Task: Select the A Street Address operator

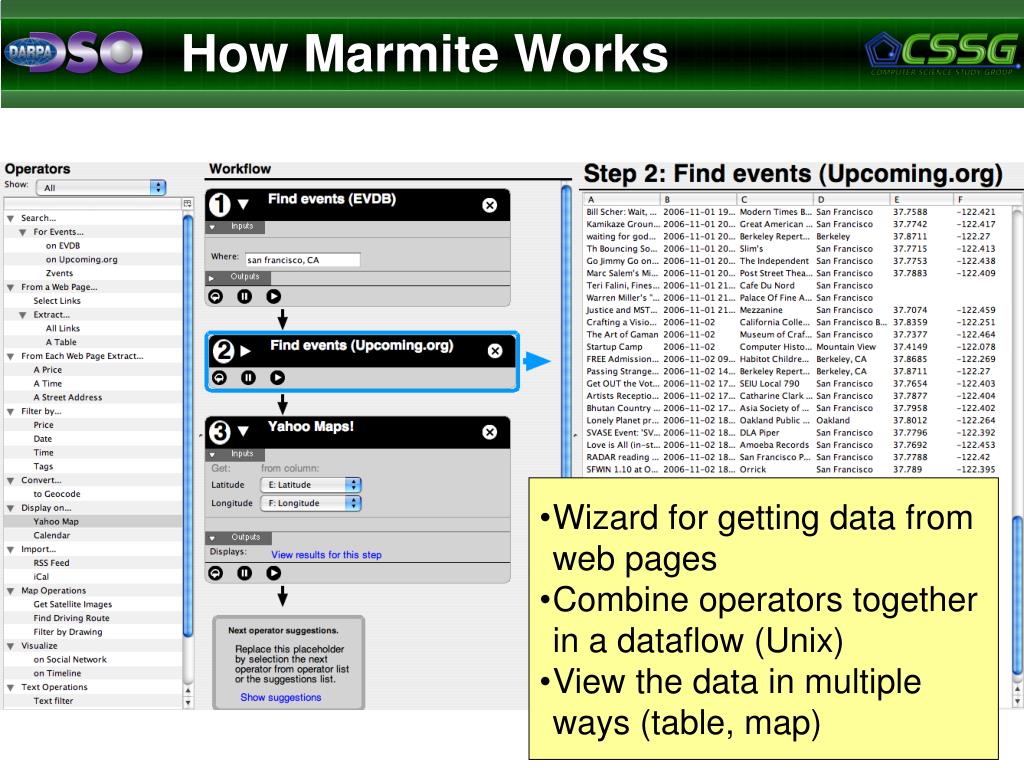Action: [67, 397]
